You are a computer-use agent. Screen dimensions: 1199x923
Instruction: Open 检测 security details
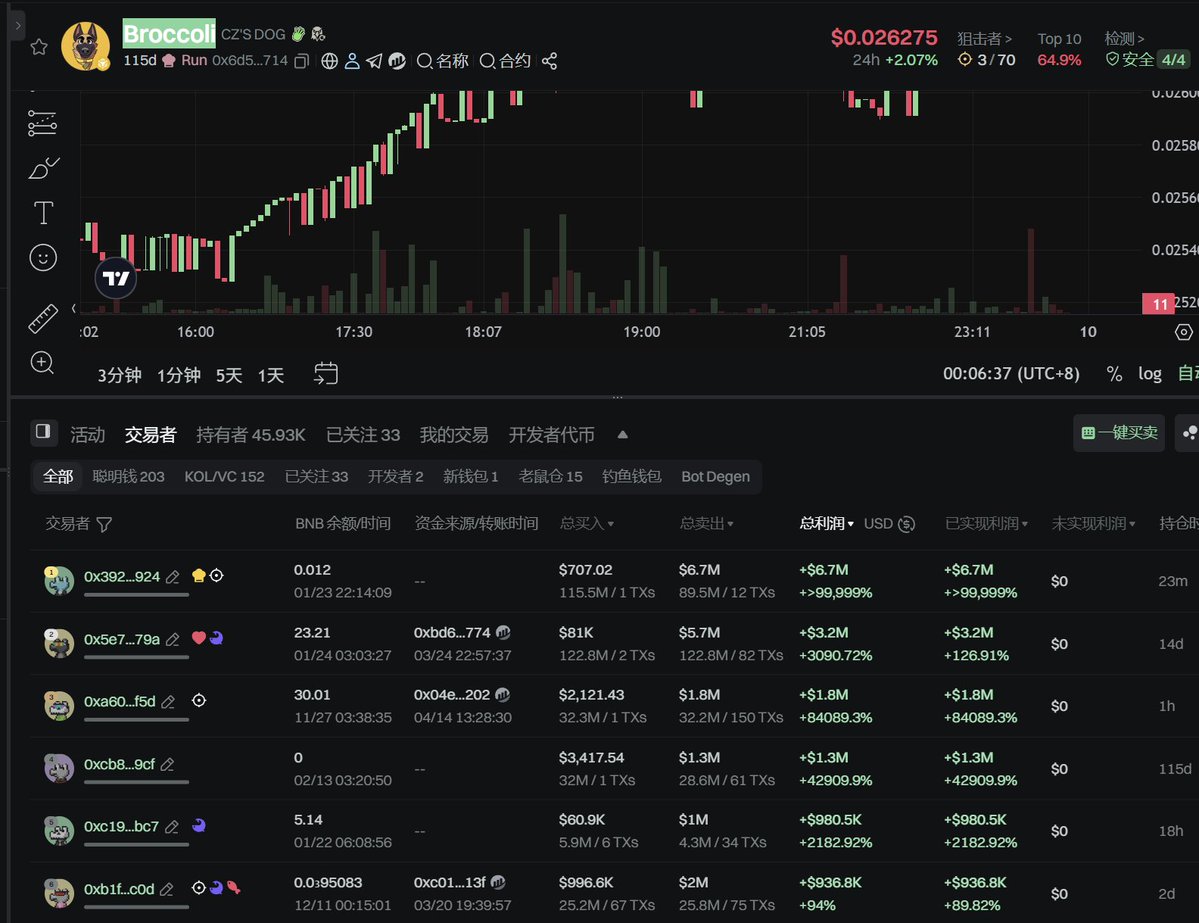[x=1124, y=38]
